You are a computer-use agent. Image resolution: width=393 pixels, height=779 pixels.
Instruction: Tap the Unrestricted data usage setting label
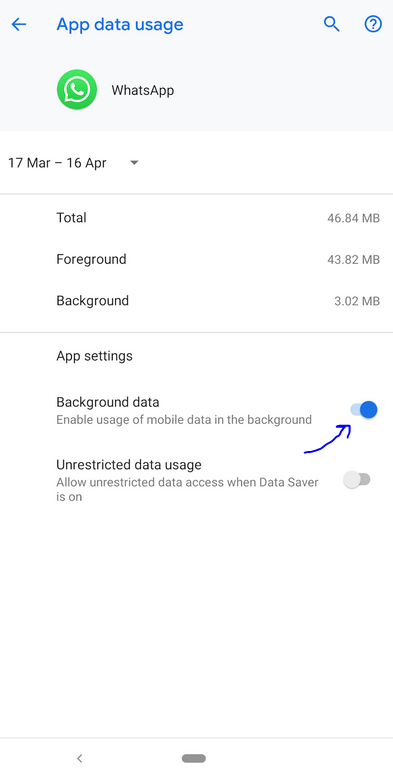click(129, 465)
